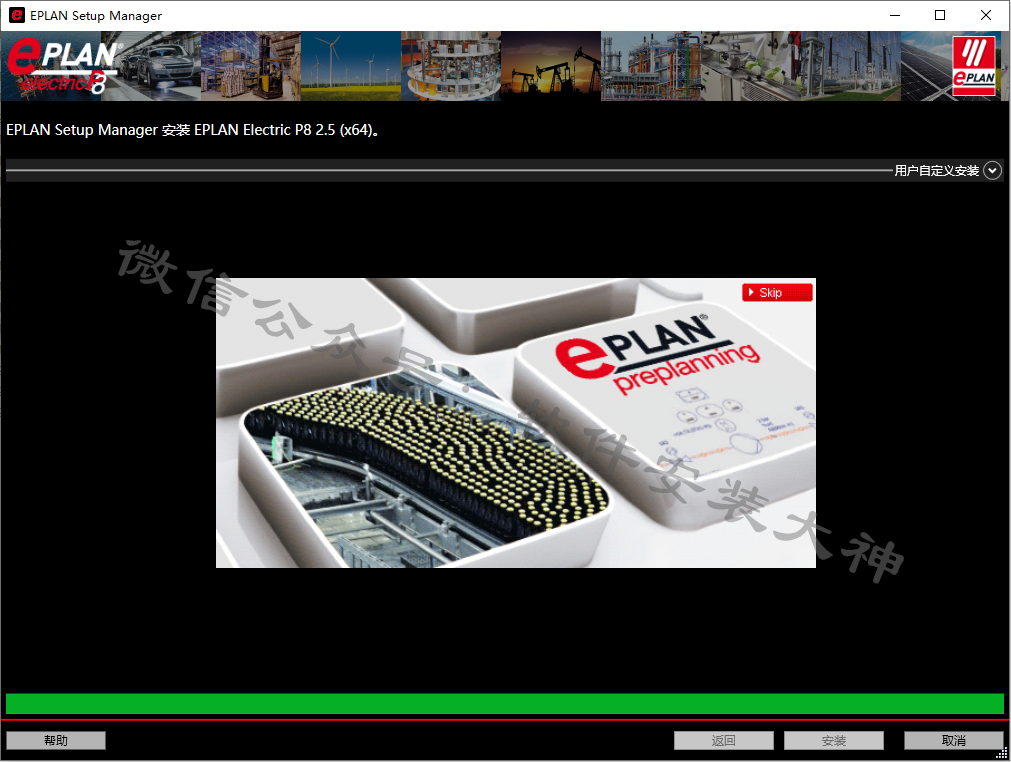
Task: Click the installing EPLAN Electric P8 2.5 (x64) text
Action: [x=193, y=130]
